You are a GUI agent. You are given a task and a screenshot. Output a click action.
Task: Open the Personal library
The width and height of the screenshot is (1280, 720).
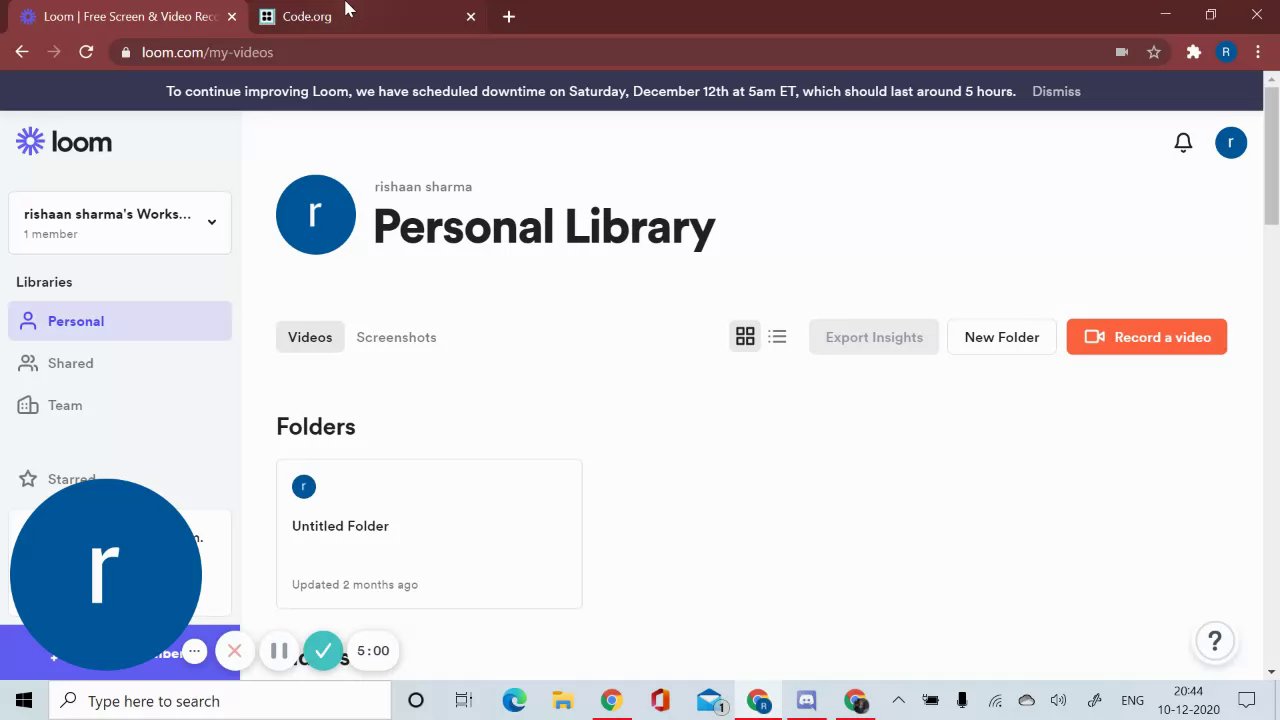point(120,321)
